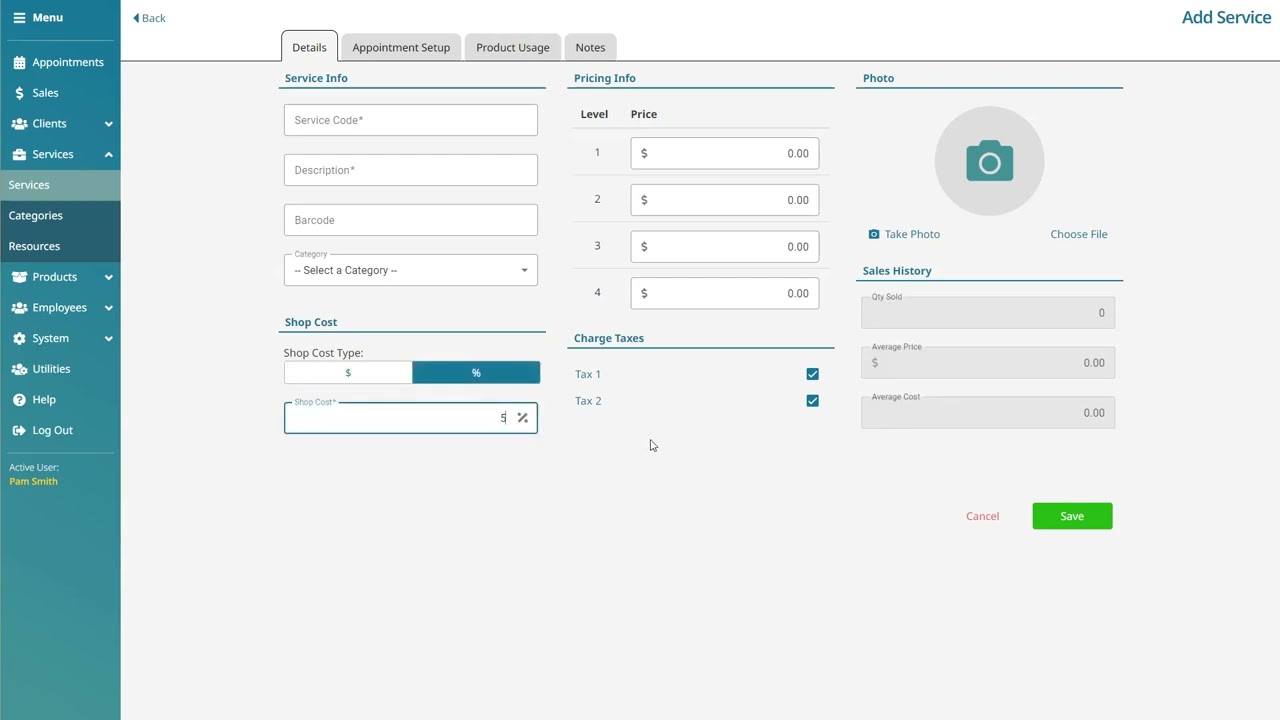Expand the Clients submenu chevron
Image resolution: width=1280 pixels, height=720 pixels.
pos(108,124)
